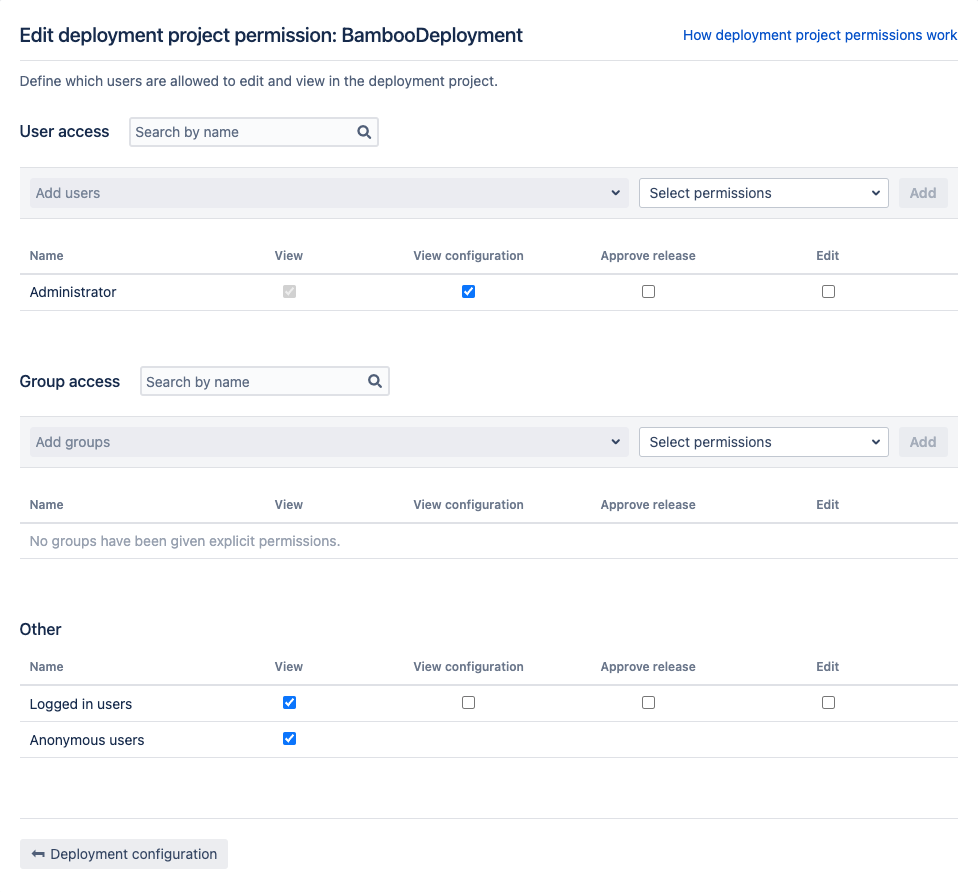Click the search magnifier icon in User access
This screenshot has height=892, width=978.
point(364,132)
